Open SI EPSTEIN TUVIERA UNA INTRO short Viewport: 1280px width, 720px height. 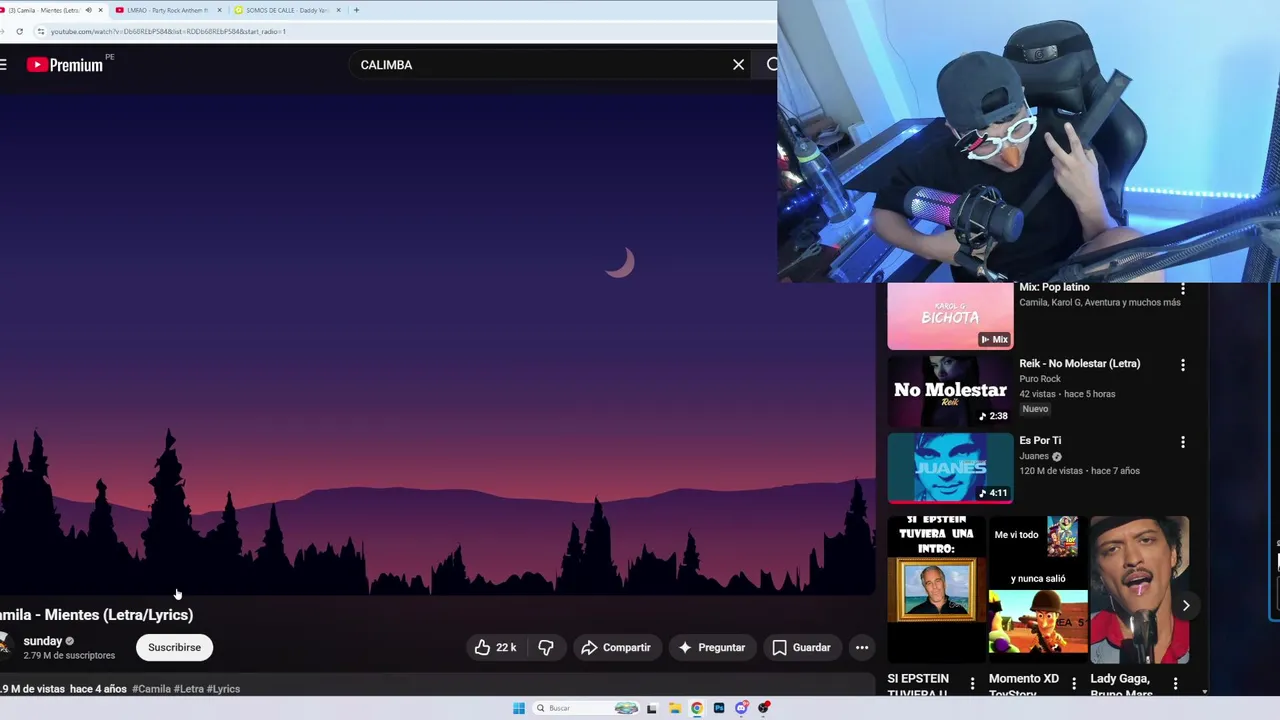pyautogui.click(x=936, y=590)
